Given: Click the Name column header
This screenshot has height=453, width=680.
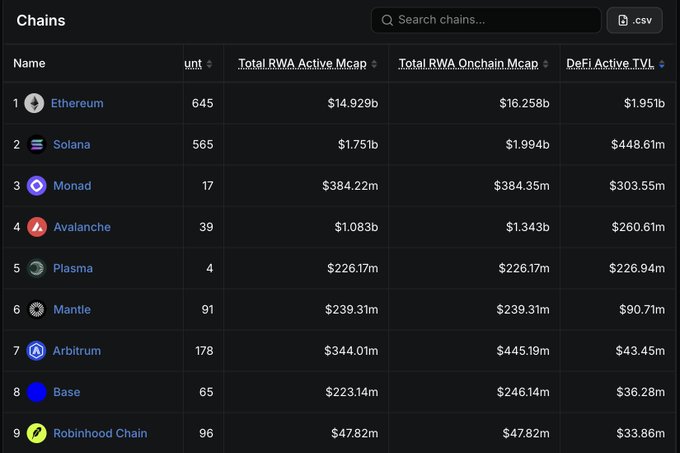Looking at the screenshot, I should 29,63.
